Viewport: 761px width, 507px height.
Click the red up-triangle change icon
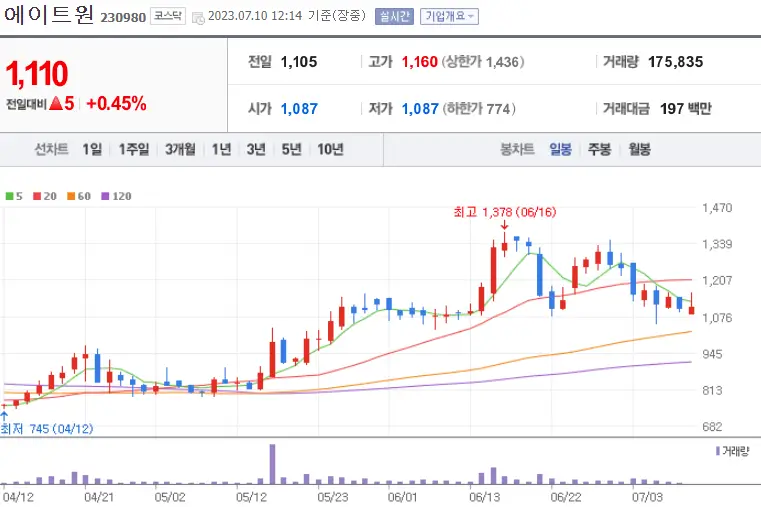click(x=56, y=103)
